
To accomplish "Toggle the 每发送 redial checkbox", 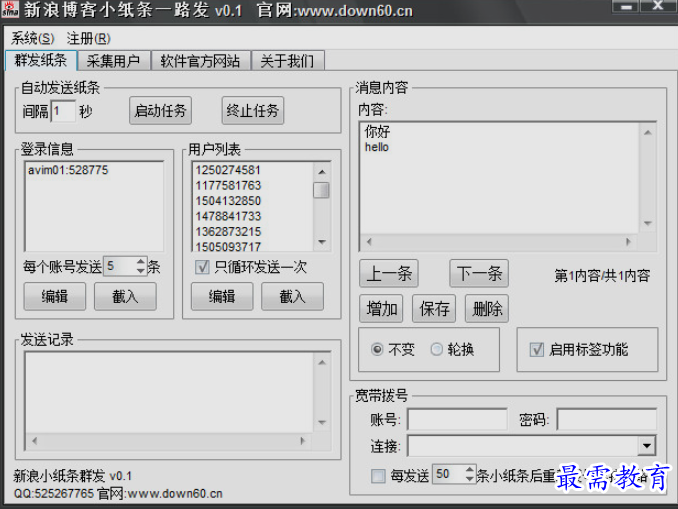I will pyautogui.click(x=378, y=476).
